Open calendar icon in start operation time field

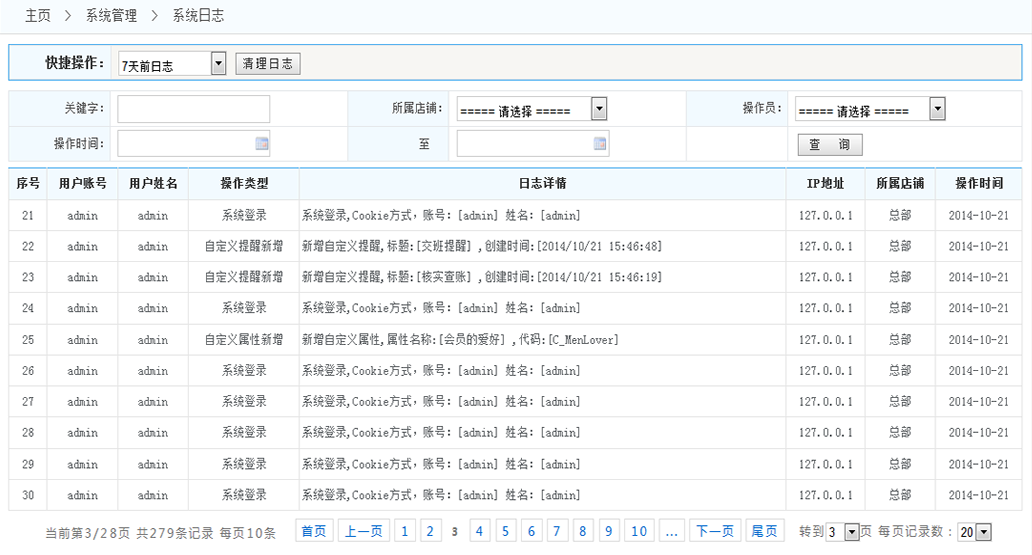pyautogui.click(x=262, y=144)
